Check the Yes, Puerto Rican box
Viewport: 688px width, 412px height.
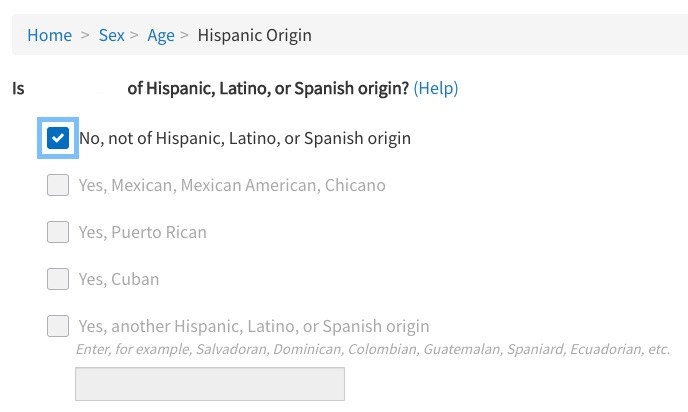[x=58, y=232]
